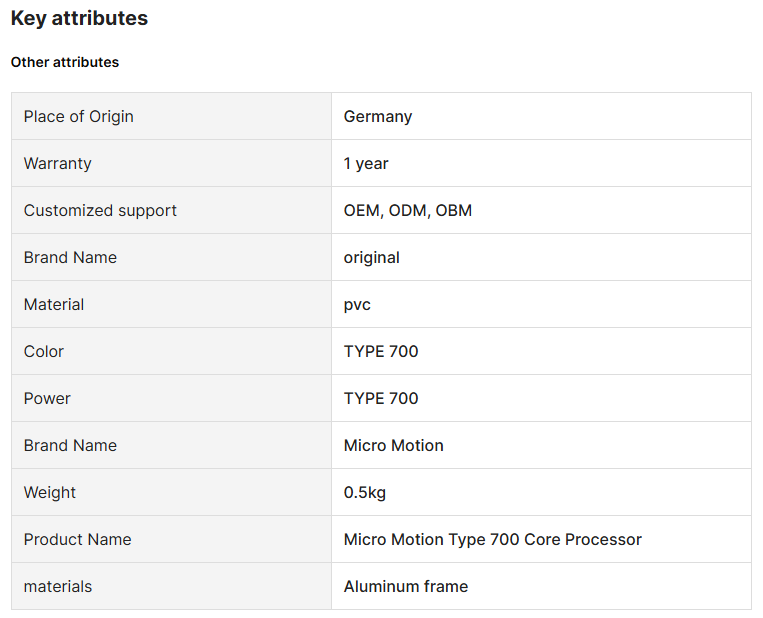Screen dimensions: 763x618
Task: Click the 'original' brand value
Action: [x=371, y=257]
